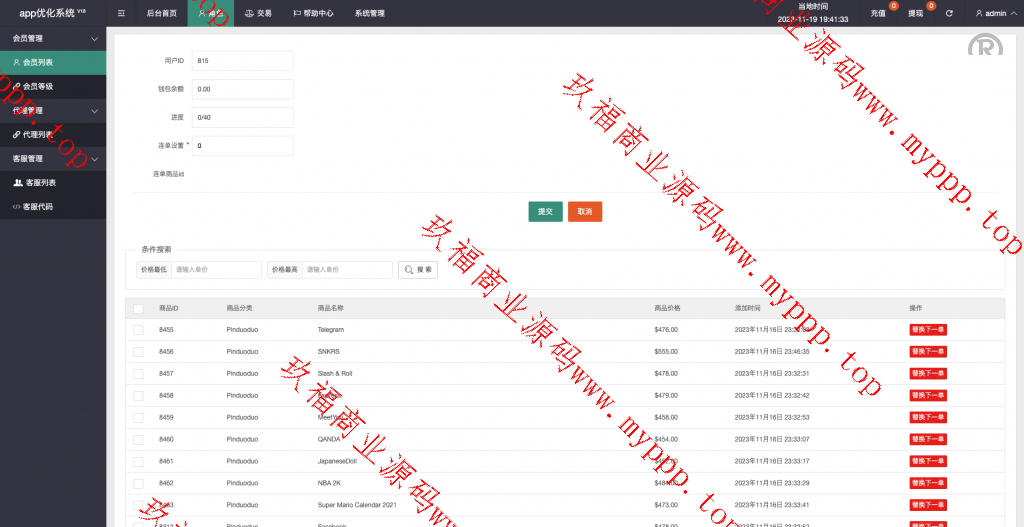Open the 提现 withdrawal notifications
This screenshot has height=527, width=1024.
(x=915, y=13)
